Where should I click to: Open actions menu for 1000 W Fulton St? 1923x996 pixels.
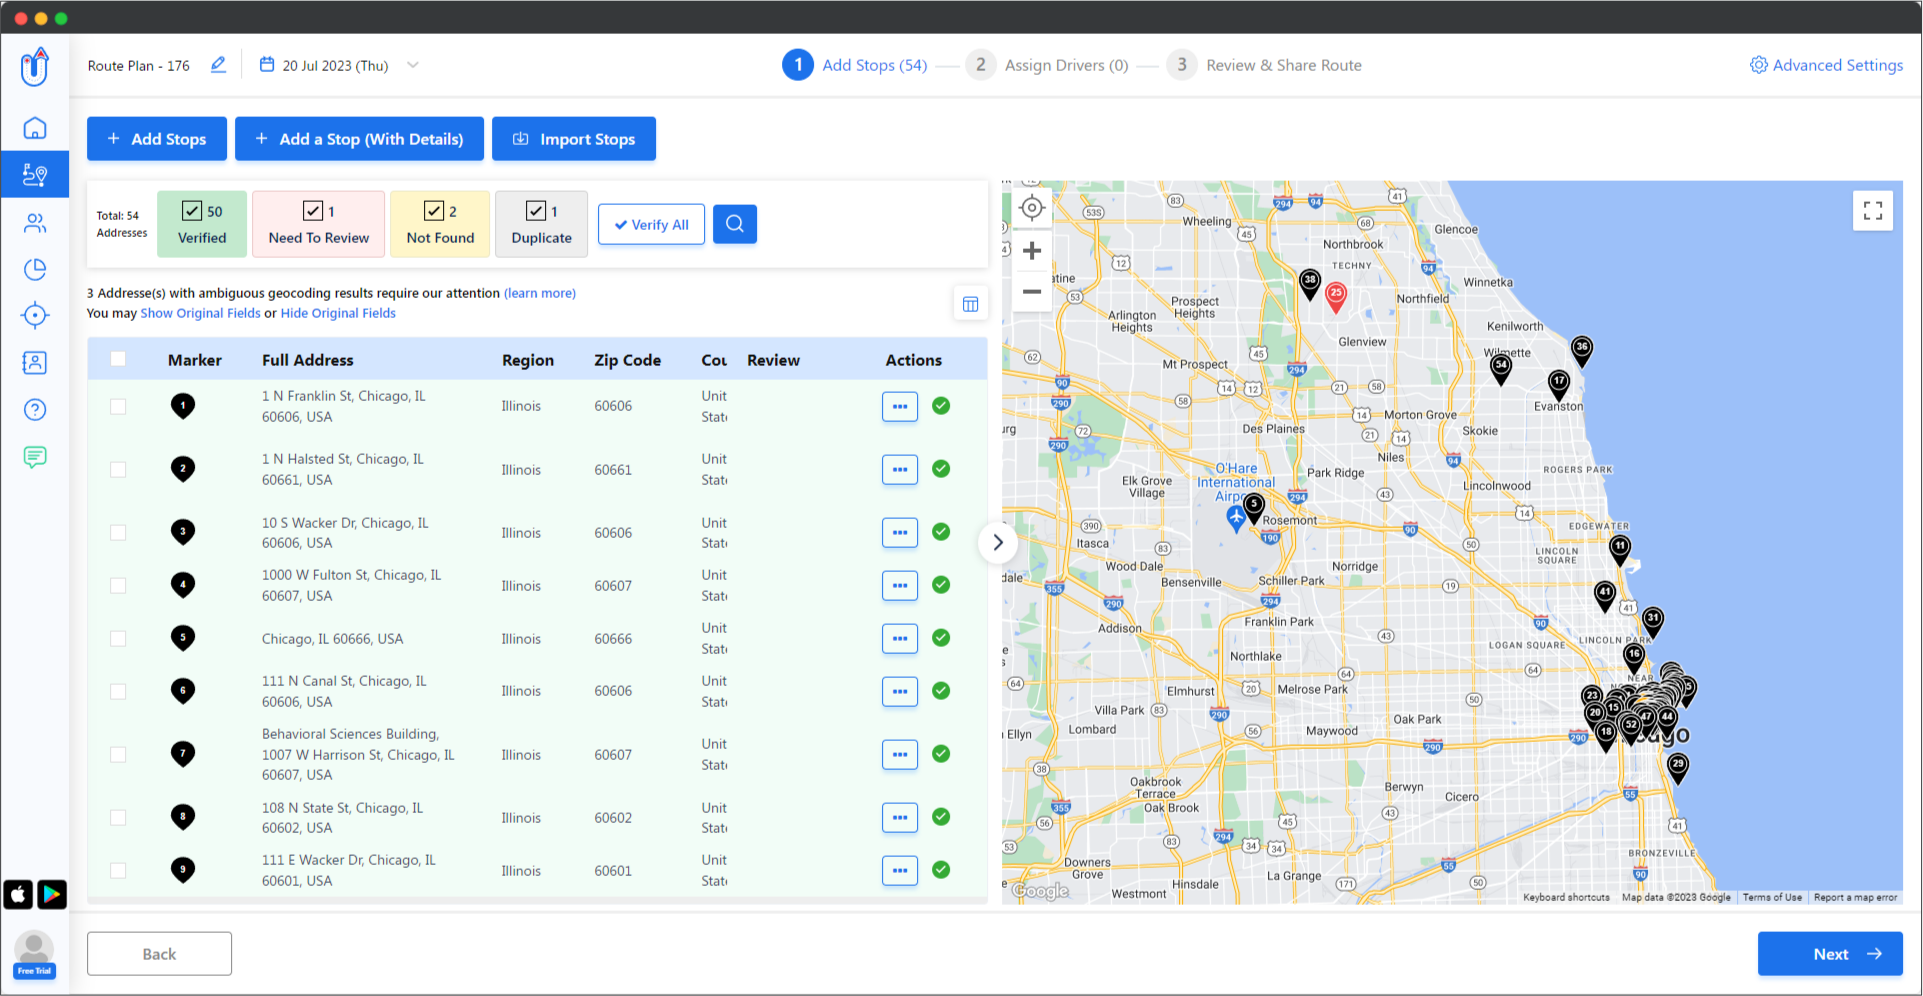900,585
